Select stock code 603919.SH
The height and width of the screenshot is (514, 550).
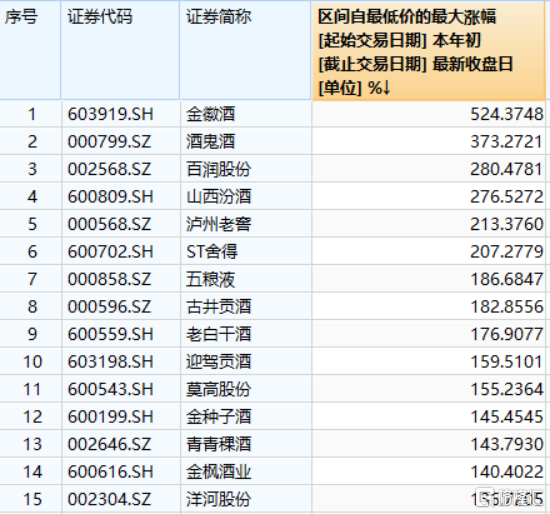point(110,114)
